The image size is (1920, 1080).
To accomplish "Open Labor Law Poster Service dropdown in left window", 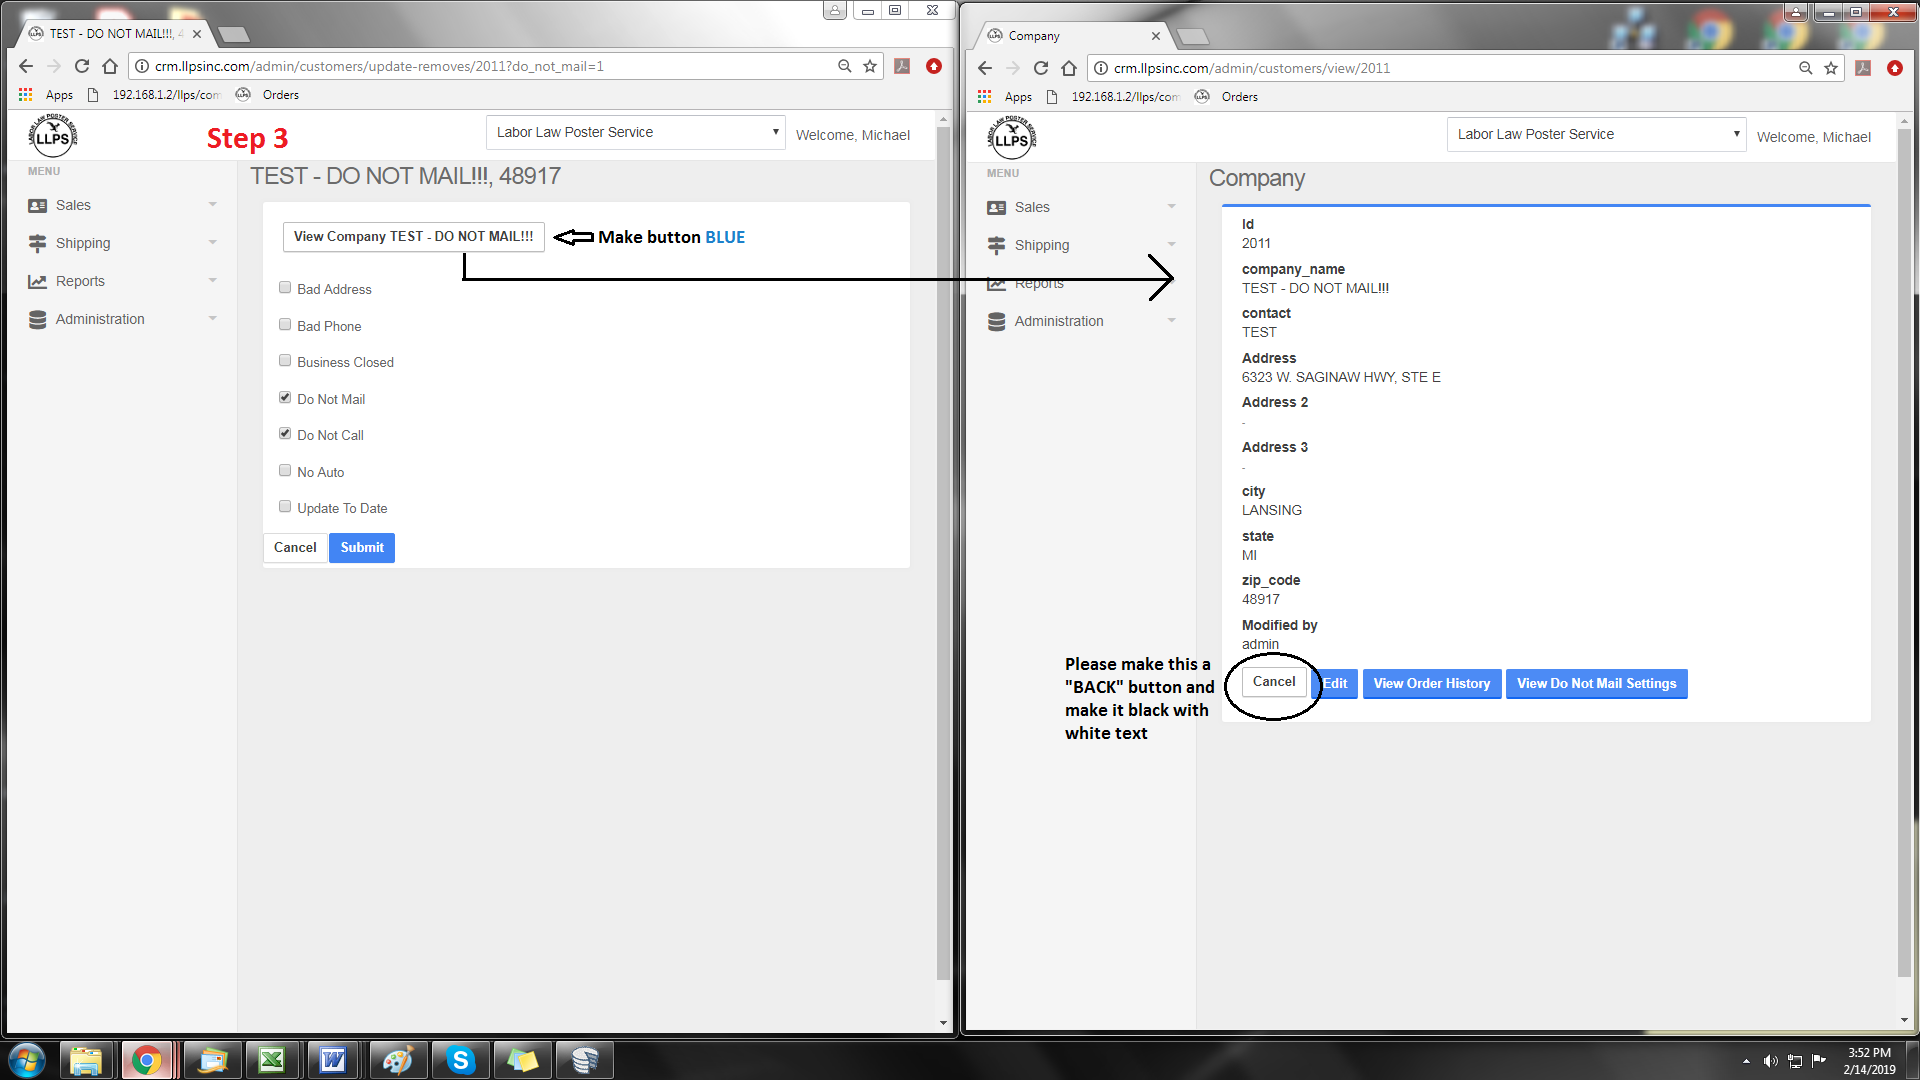I will pyautogui.click(x=636, y=132).
